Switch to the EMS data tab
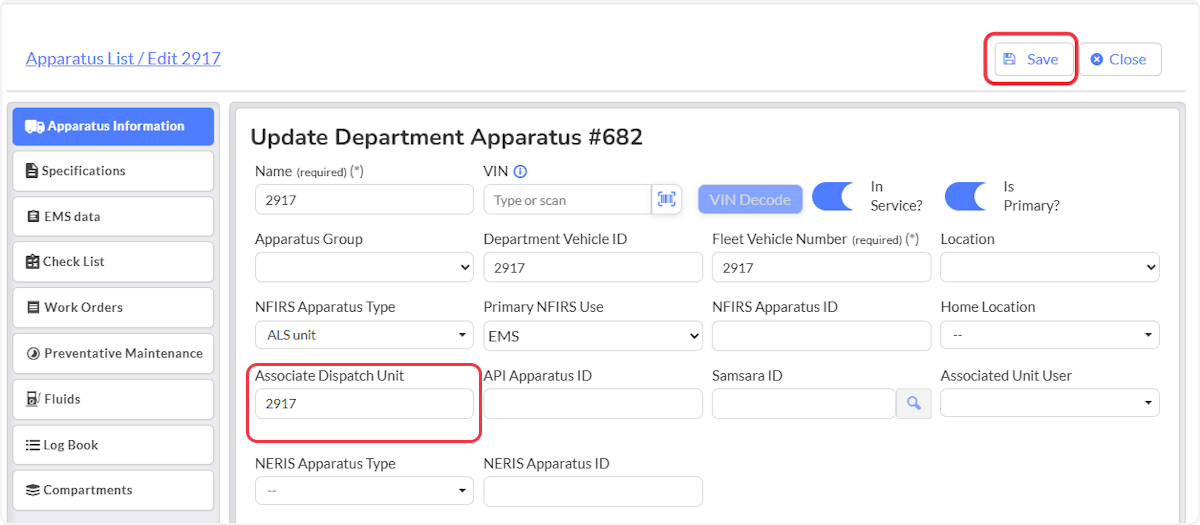1200x525 pixels. click(113, 216)
